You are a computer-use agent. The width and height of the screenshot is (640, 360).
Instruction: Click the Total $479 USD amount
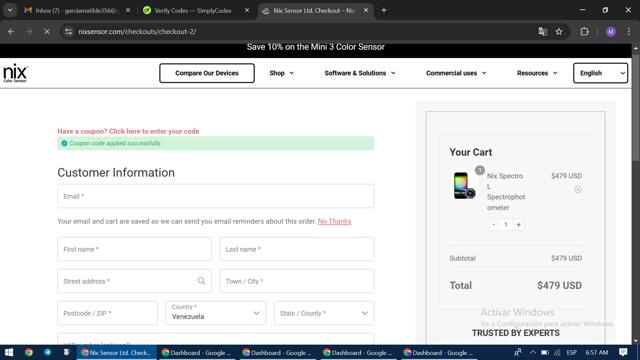pos(559,285)
